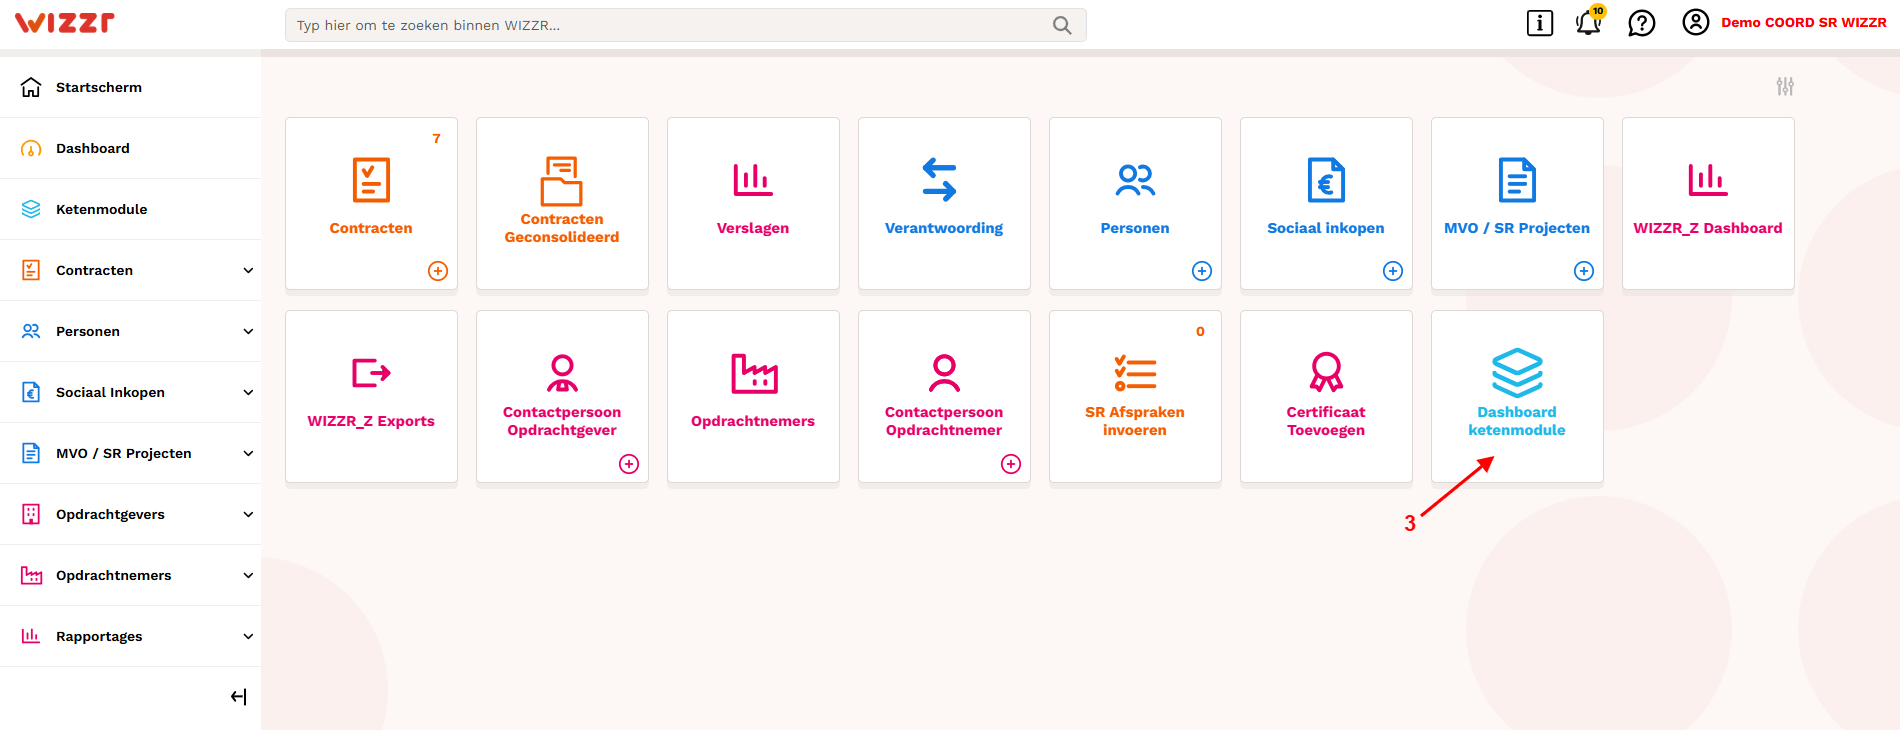Select Sociaal Inkopen label in sidebar
The image size is (1900, 730).
point(110,392)
